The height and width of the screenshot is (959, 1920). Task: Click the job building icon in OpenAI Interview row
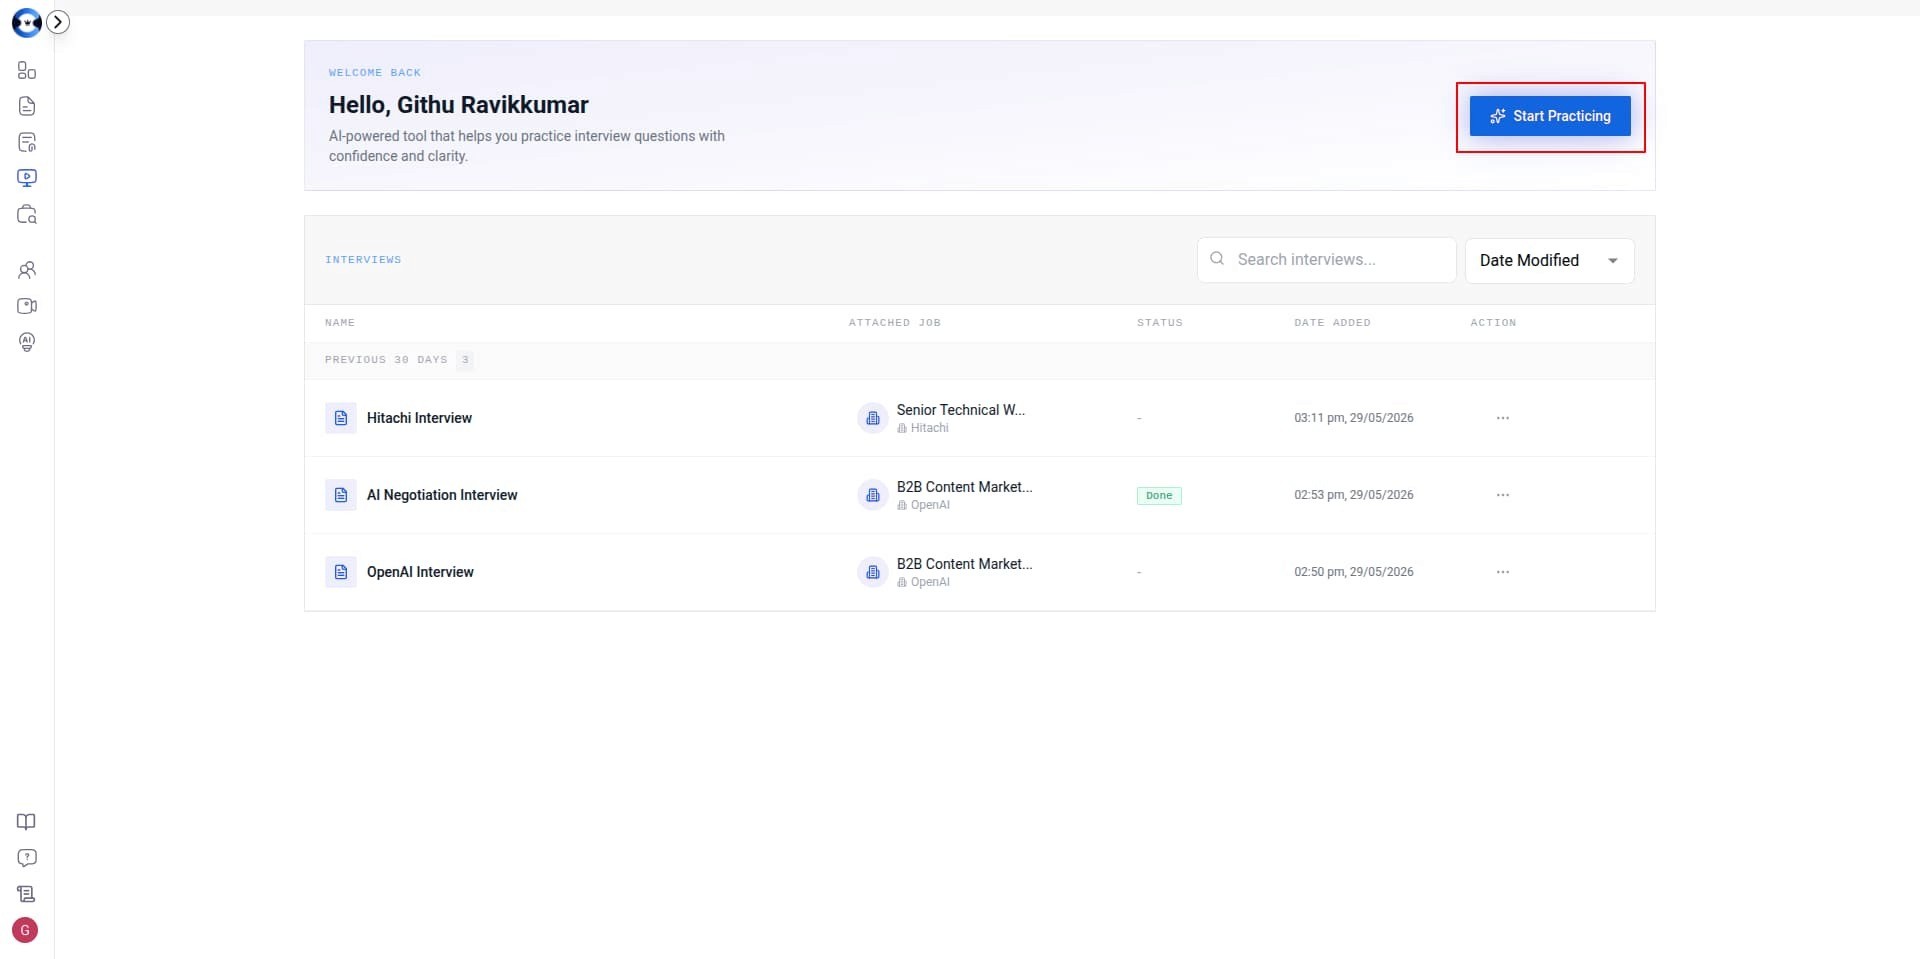[x=873, y=572]
